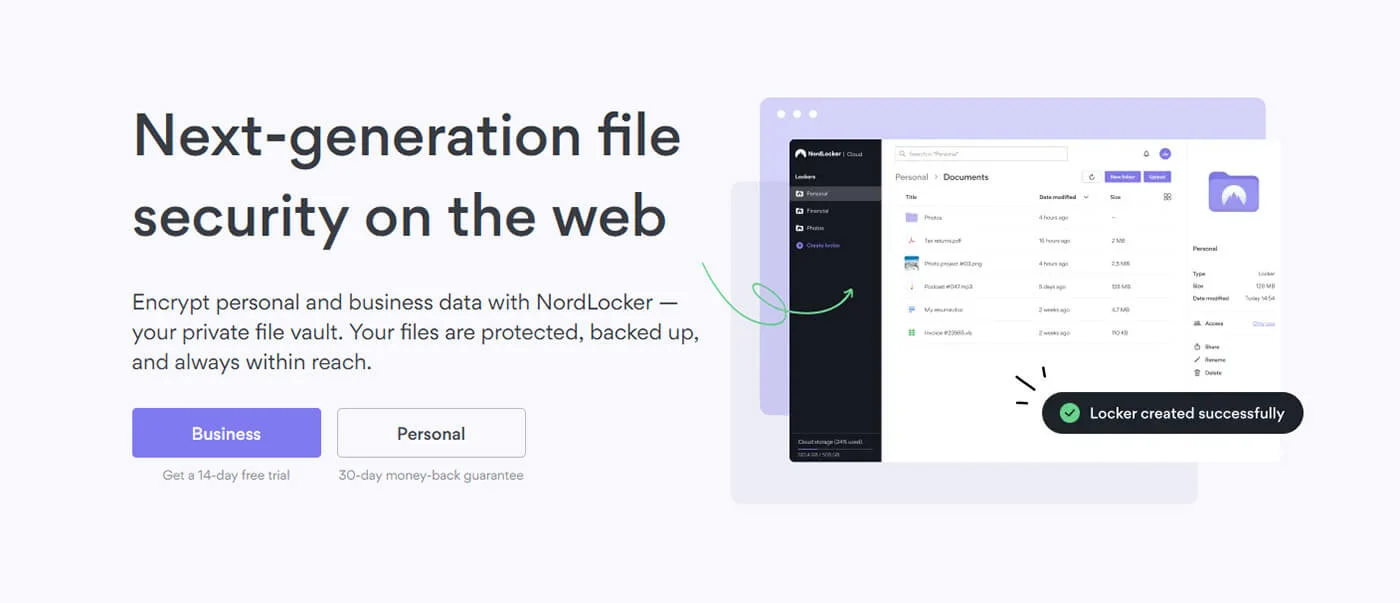The image size is (1400, 603).
Task: Switch to grid view layout
Action: pos(1167,197)
